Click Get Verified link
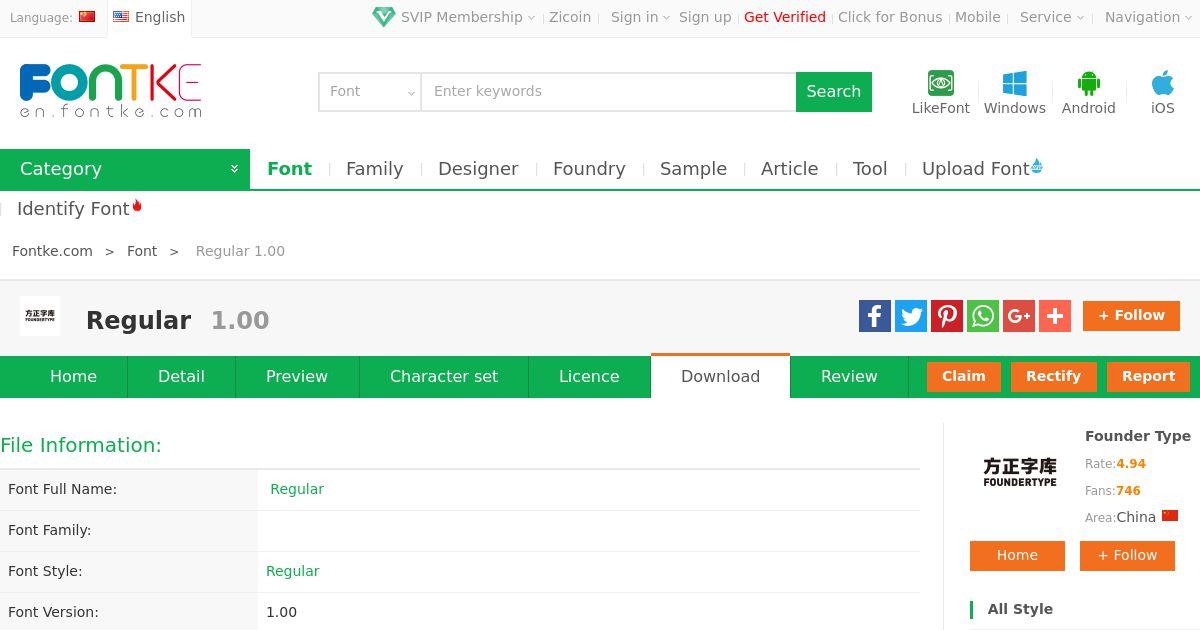Viewport: 1200px width, 630px height. pos(785,17)
